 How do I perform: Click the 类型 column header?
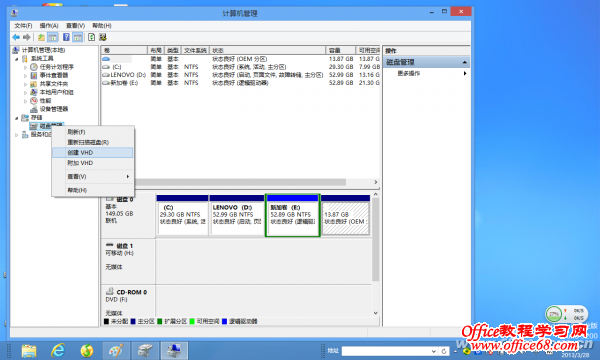tap(173, 50)
